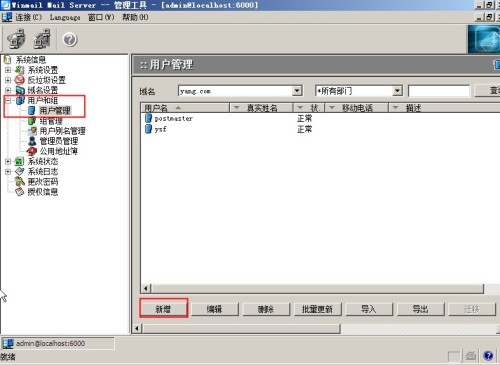The width and height of the screenshot is (500, 365).
Task: Expand the 域名设置 tree node
Action: (x=8, y=90)
